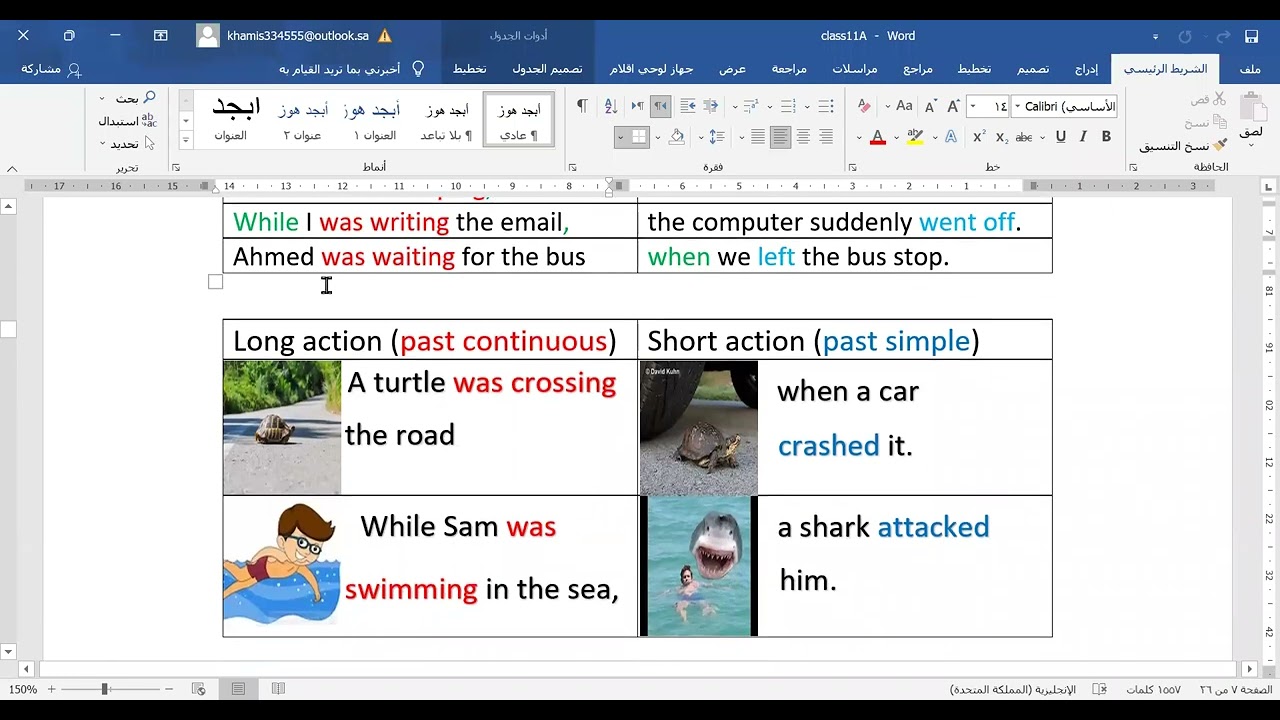Viewport: 1280px width, 720px height.
Task: Apply strikethrough abc formatting
Action: 1024,137
